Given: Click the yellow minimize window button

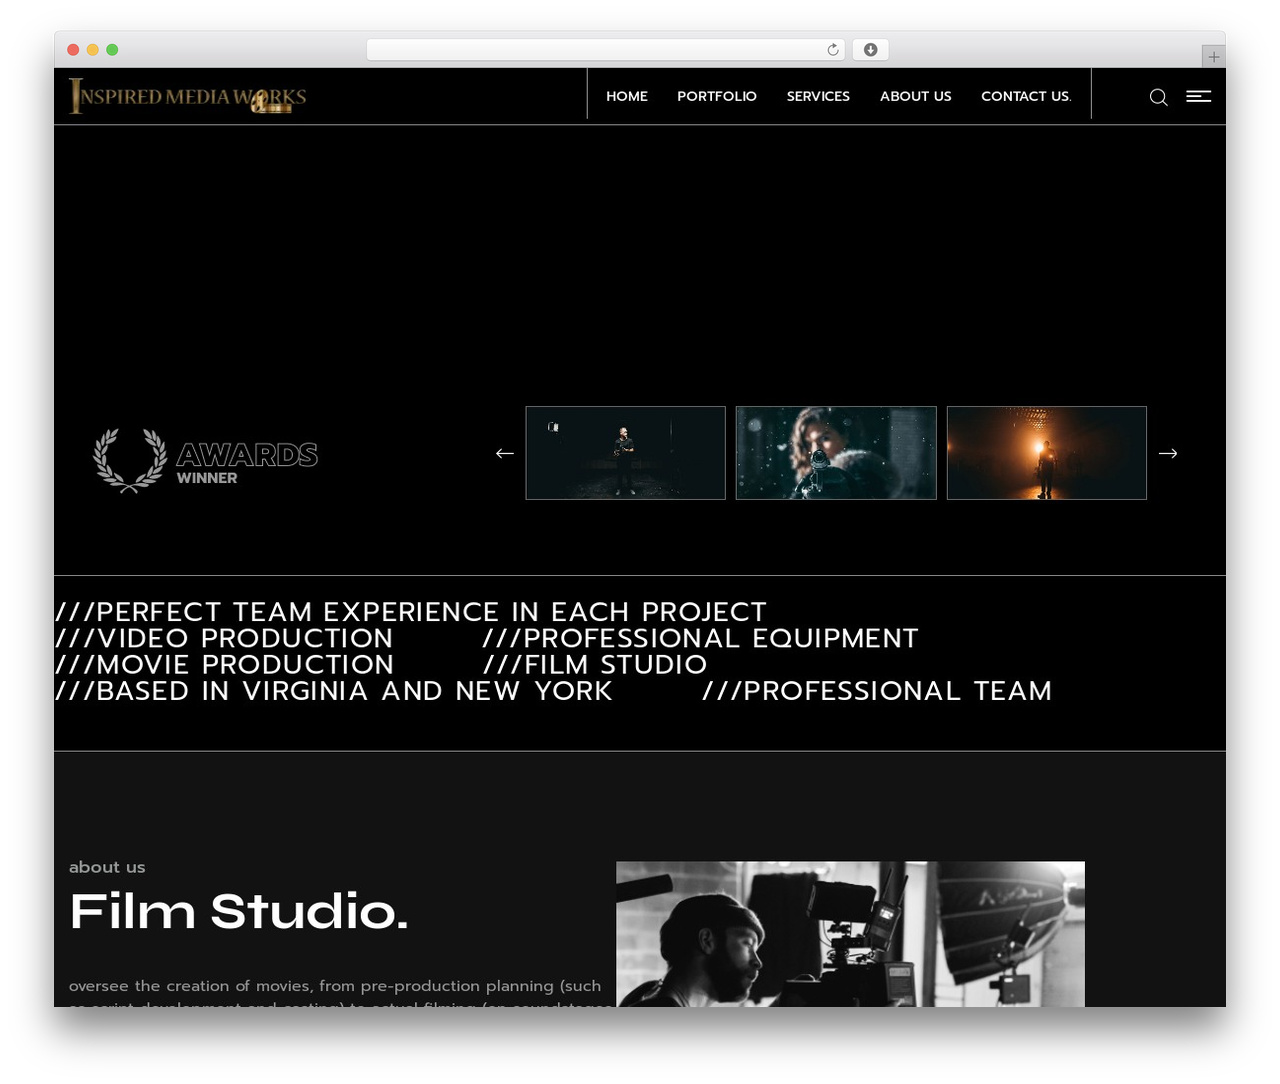Looking at the screenshot, I should tap(93, 50).
